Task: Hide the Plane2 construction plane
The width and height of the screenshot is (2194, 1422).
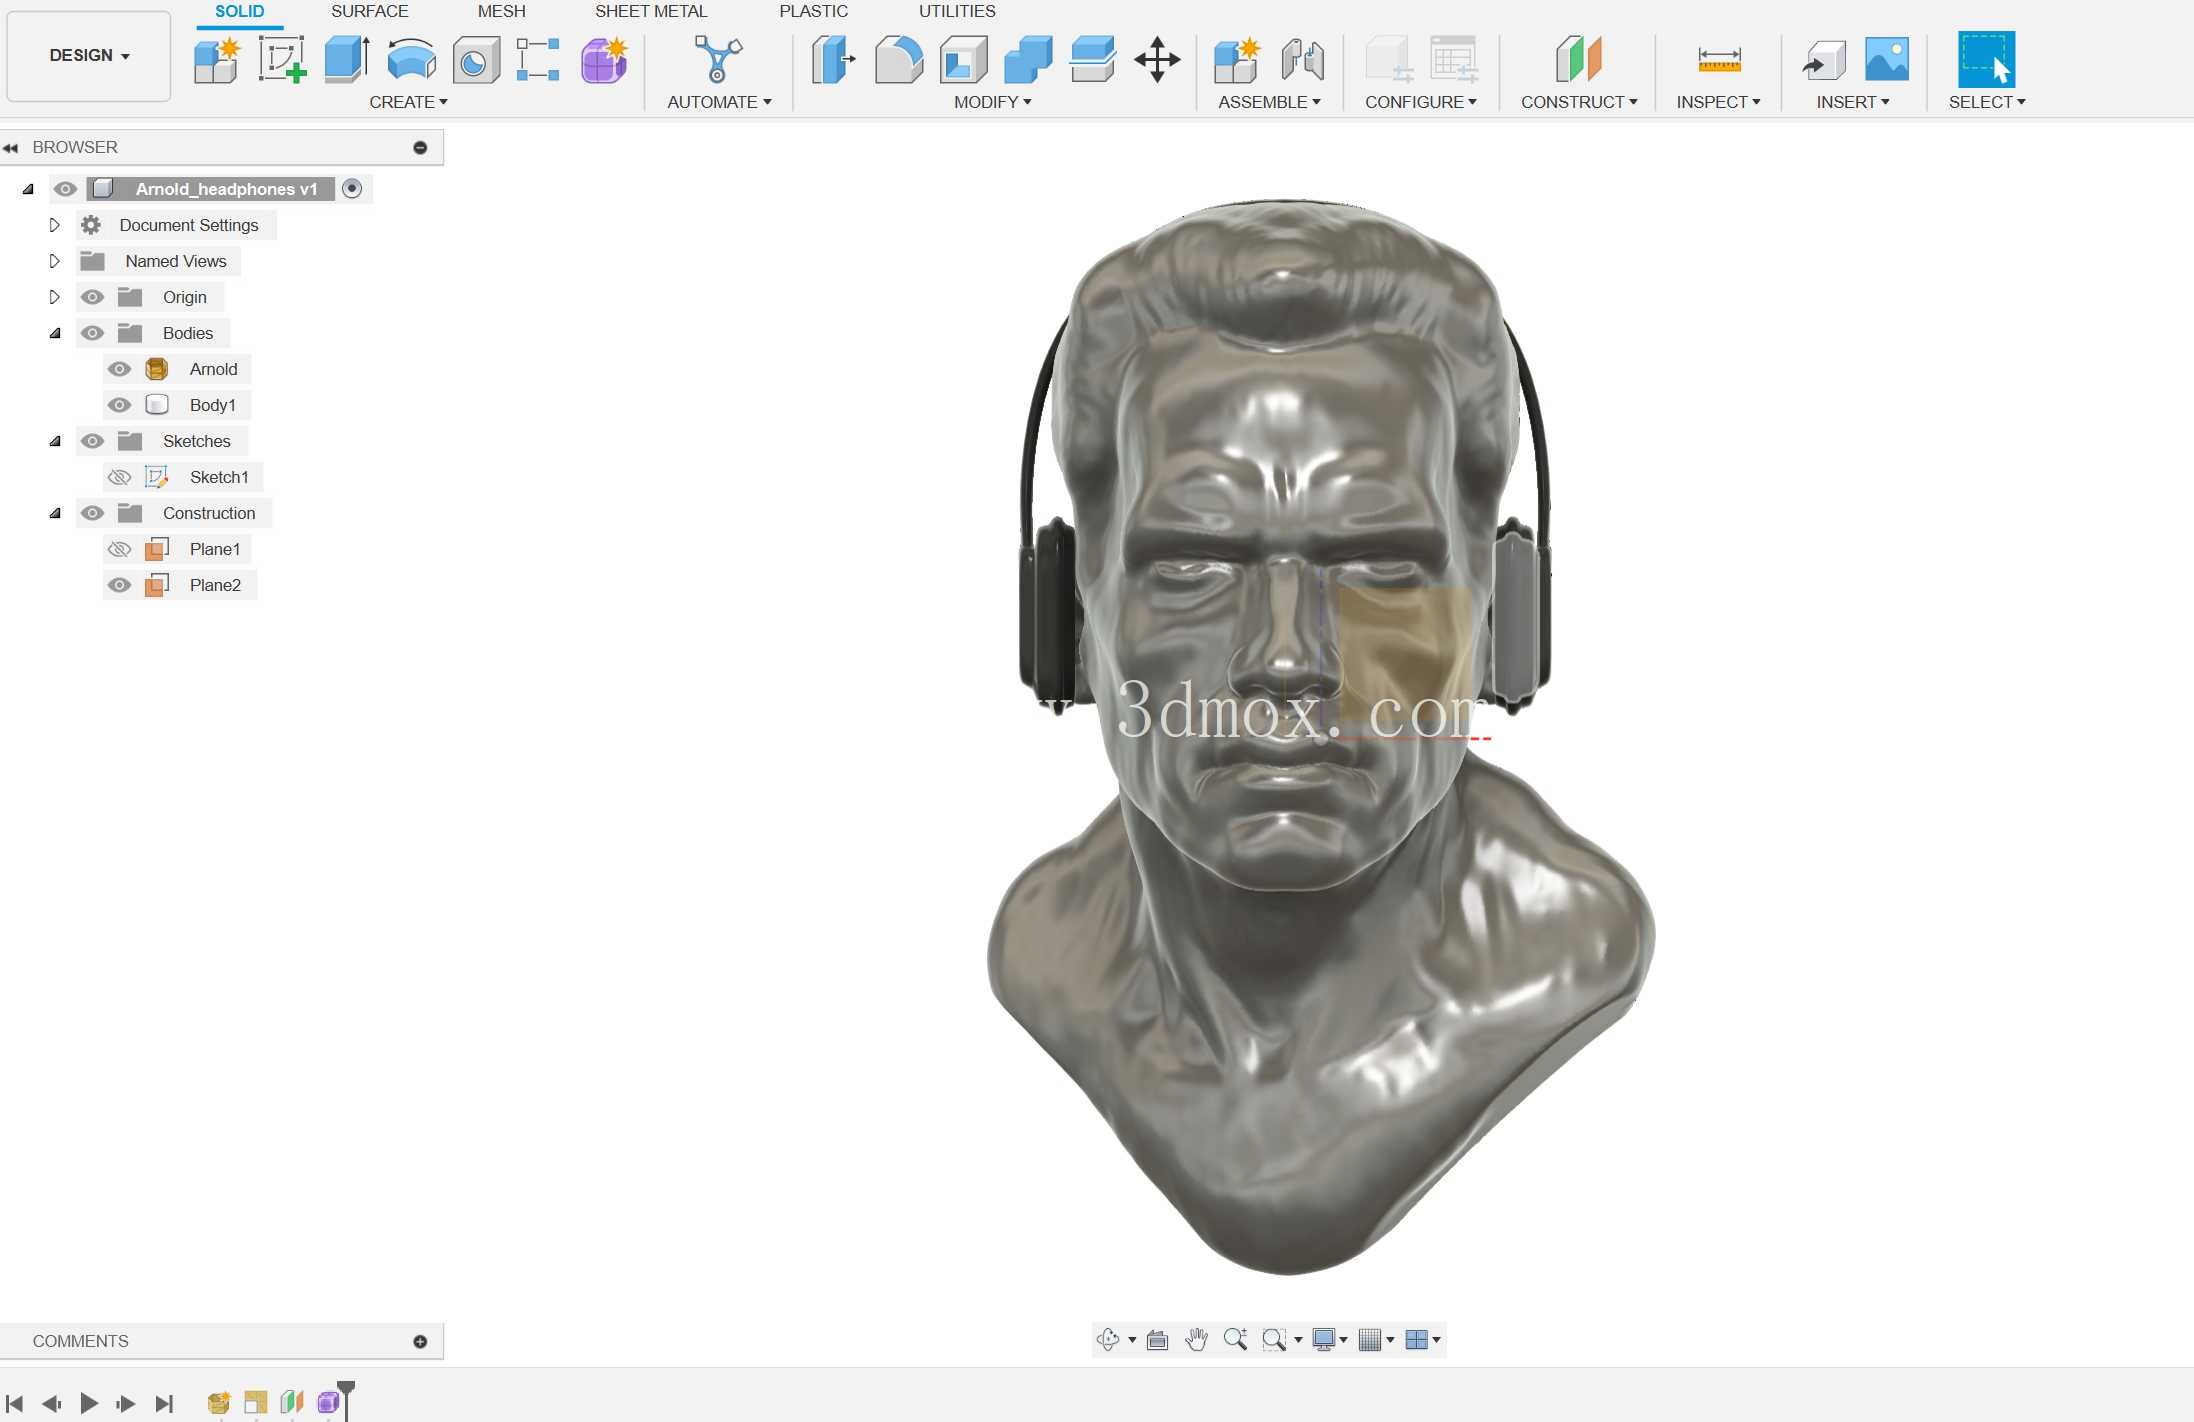Action: tap(120, 585)
